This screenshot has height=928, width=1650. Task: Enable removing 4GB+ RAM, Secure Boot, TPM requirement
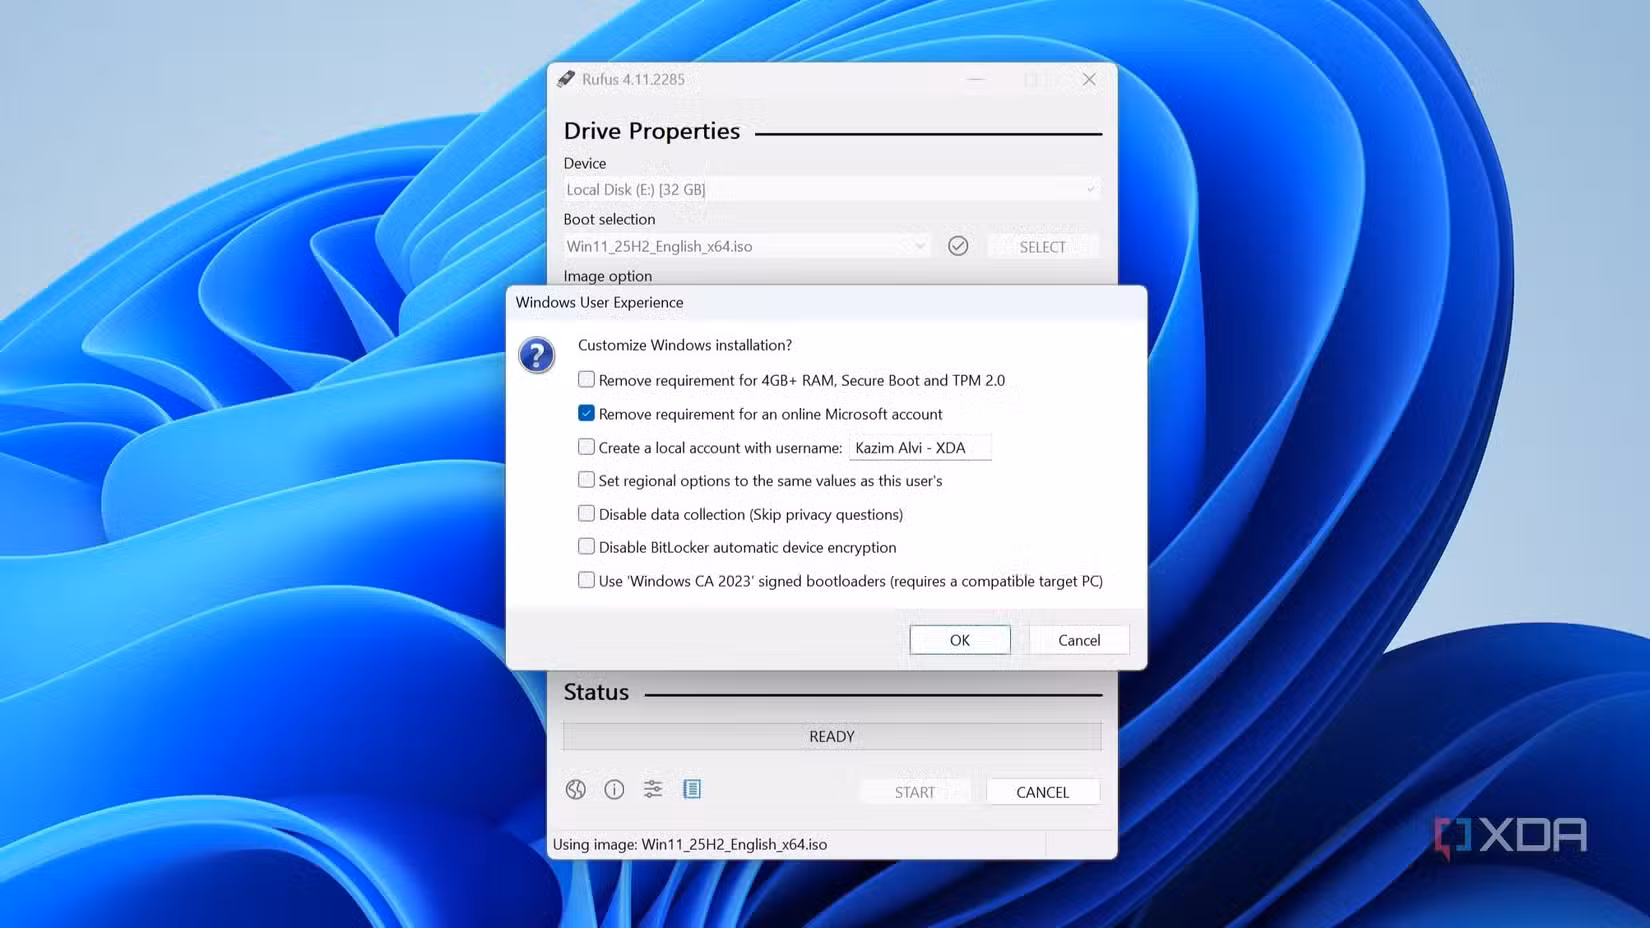(586, 380)
